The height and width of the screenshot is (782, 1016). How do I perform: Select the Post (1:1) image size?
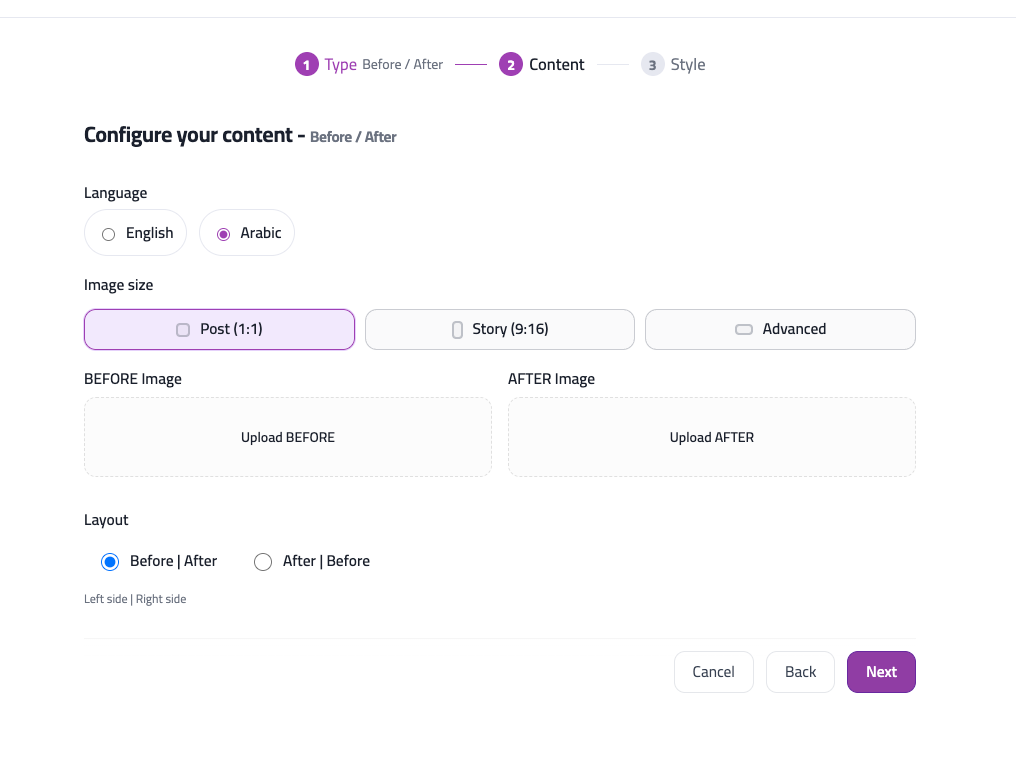(219, 328)
